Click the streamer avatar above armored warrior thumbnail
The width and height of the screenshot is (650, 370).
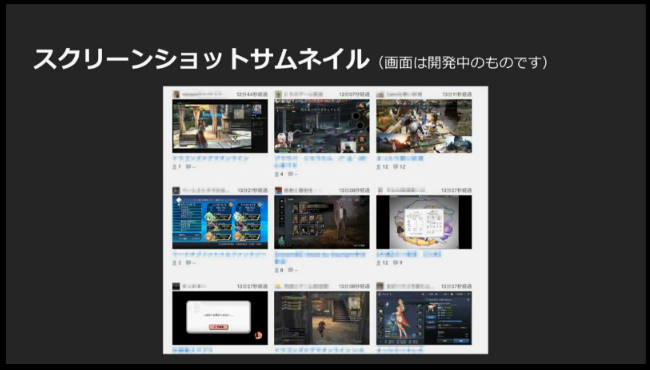(380, 94)
